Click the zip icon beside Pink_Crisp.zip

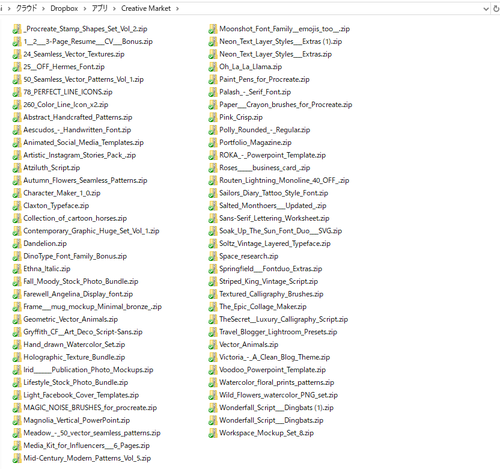[x=213, y=117]
